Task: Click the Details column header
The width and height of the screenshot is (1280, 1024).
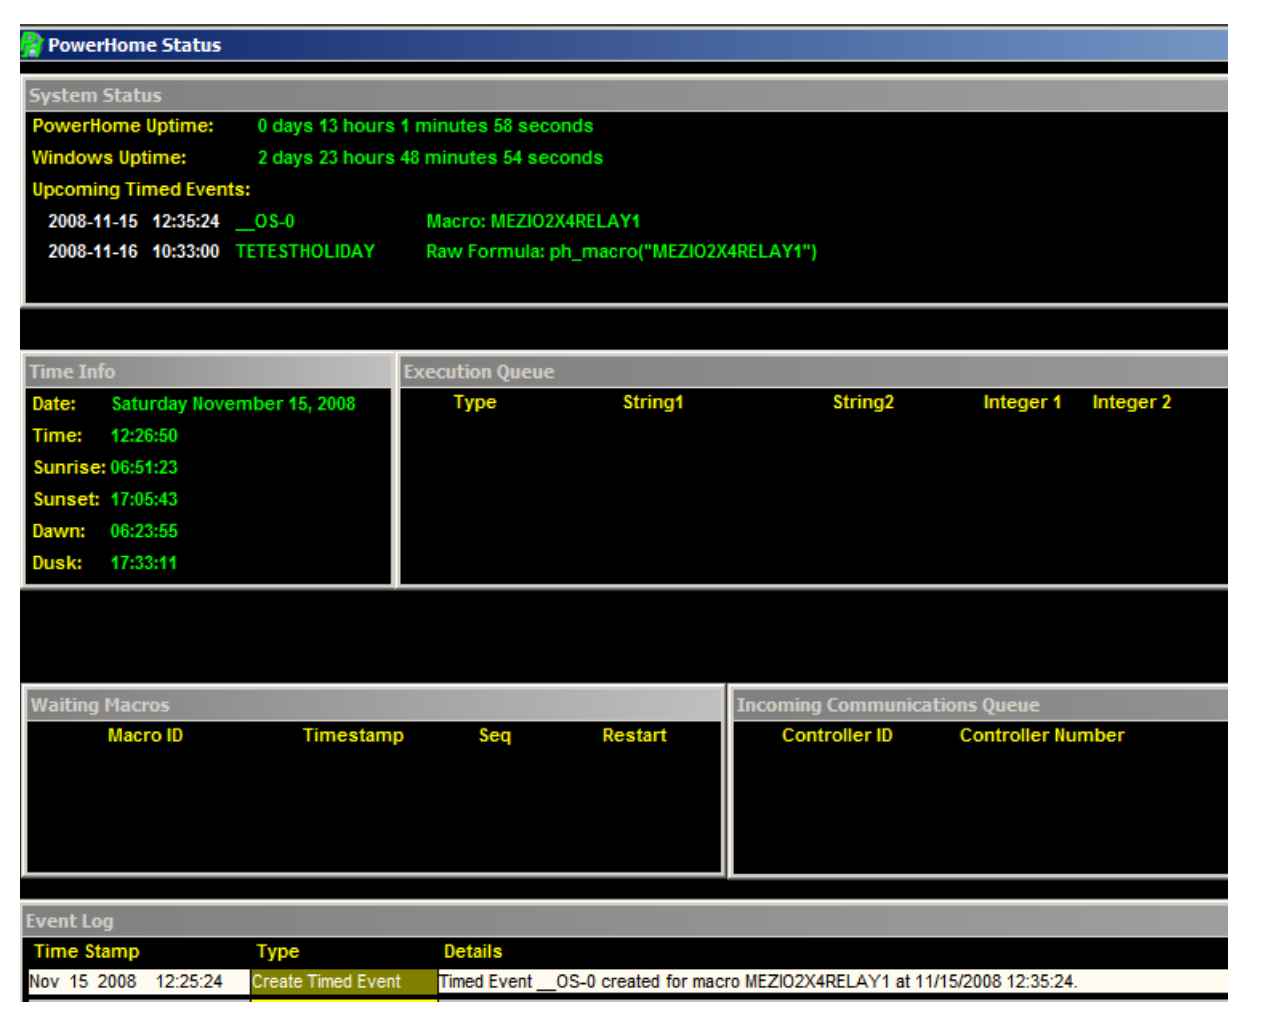Action: coord(473,952)
